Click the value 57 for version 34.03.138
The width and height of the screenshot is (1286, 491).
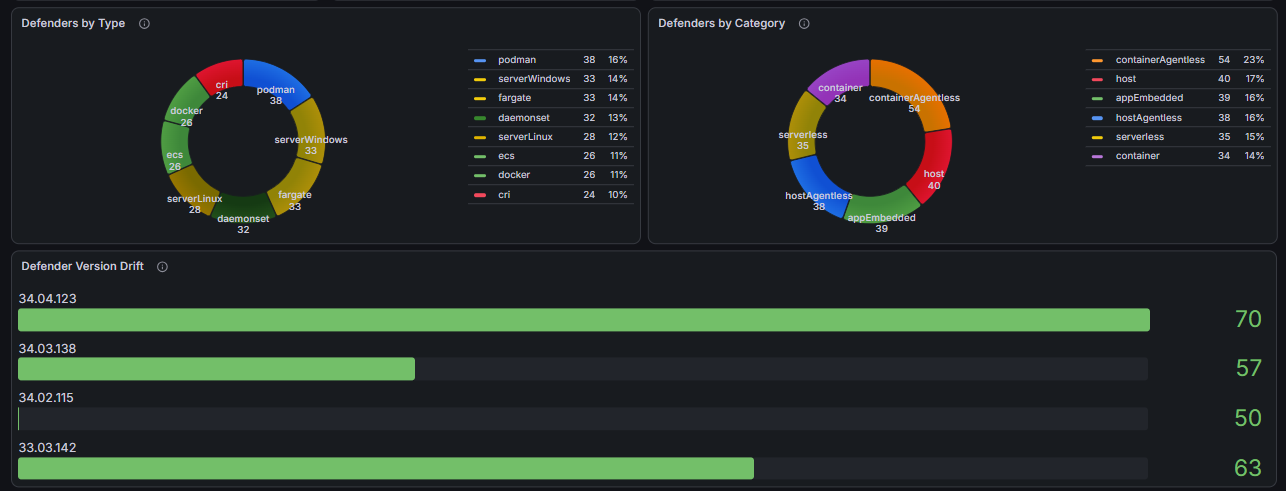1248,368
